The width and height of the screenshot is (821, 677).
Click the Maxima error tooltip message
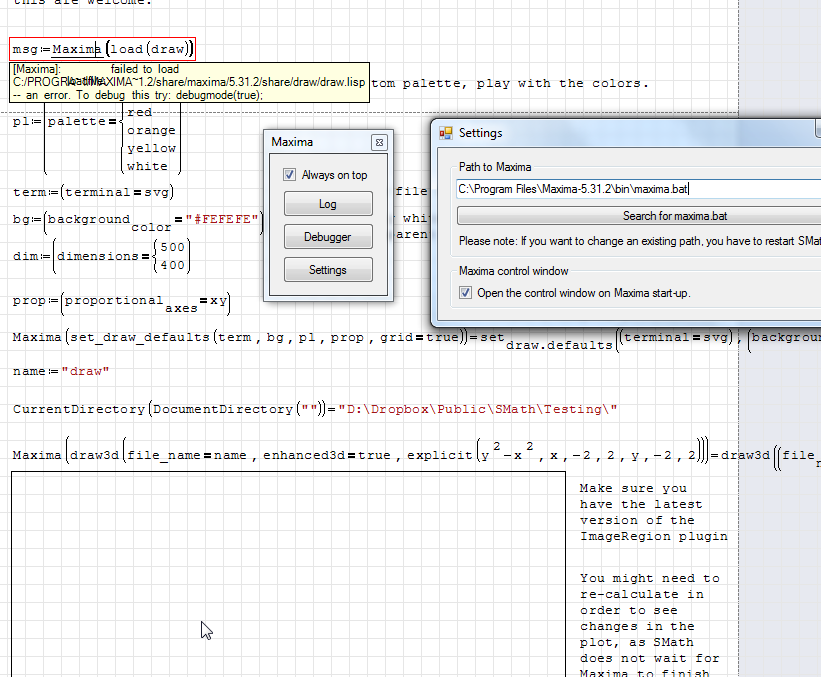140,82
